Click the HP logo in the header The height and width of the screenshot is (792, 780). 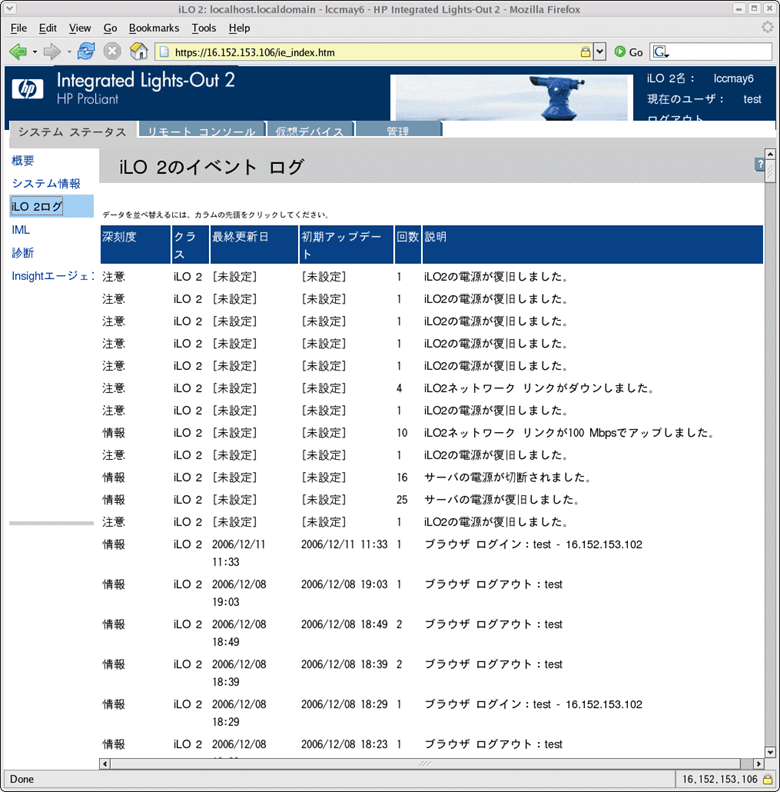(27, 88)
